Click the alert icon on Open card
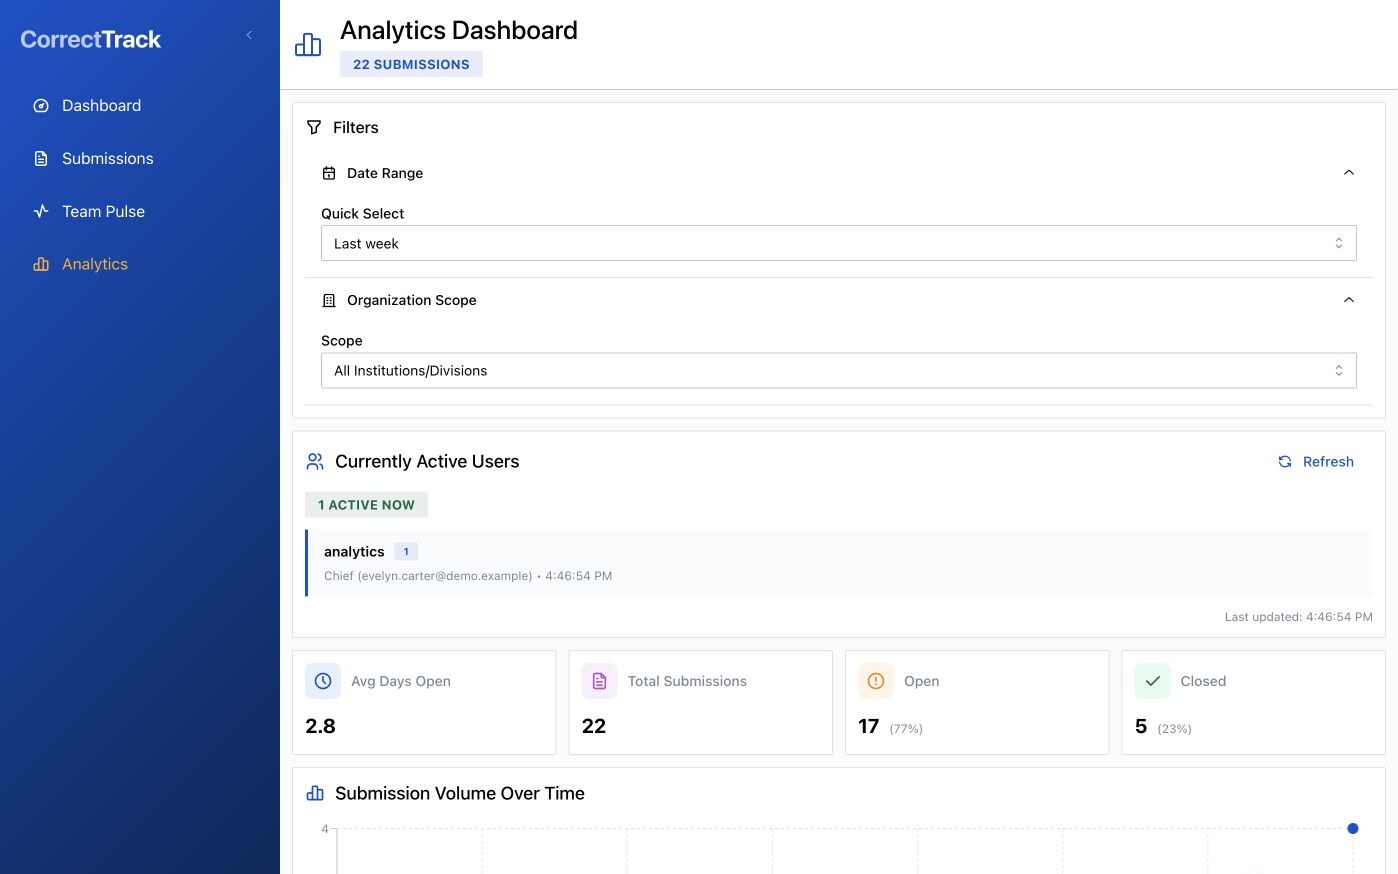 coord(876,681)
